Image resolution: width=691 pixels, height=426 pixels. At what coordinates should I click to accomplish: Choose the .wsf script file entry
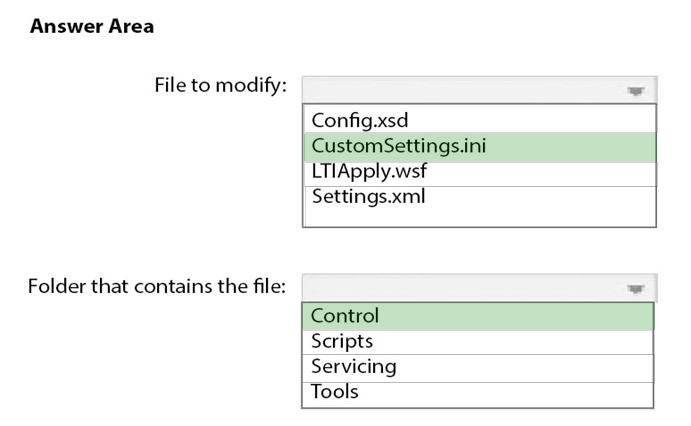click(479, 174)
